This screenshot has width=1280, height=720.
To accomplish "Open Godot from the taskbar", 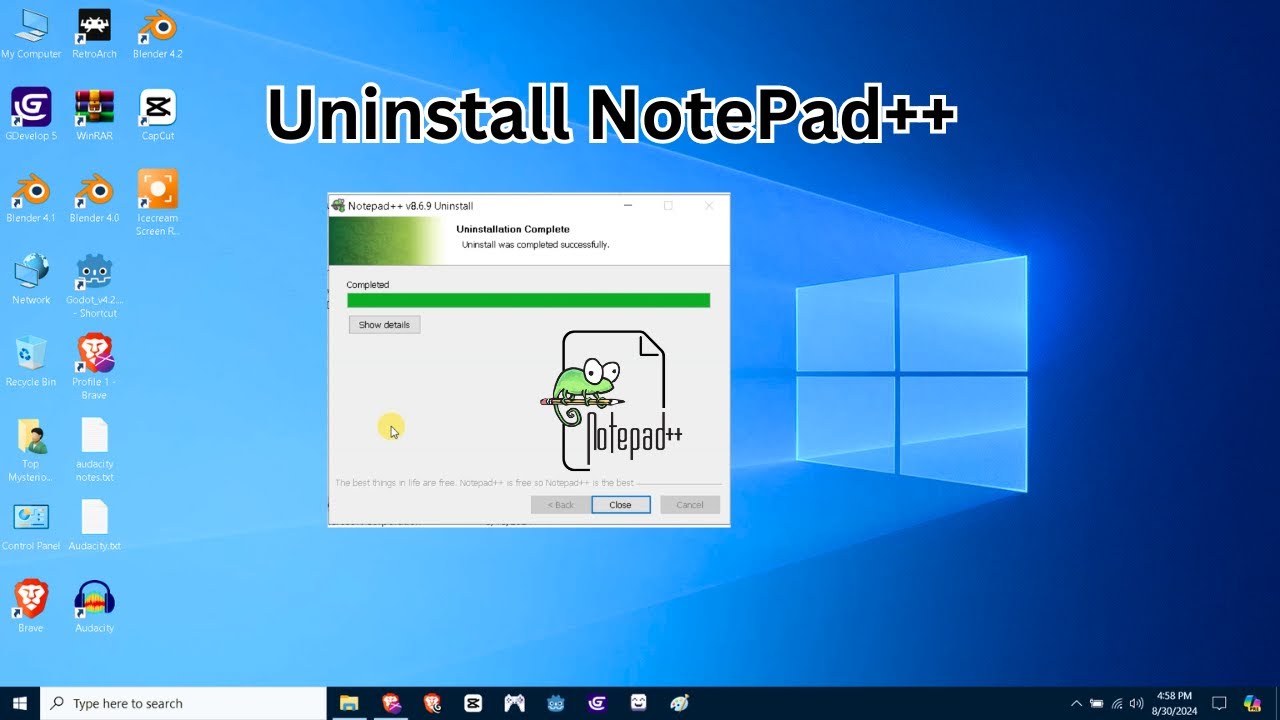I will 556,703.
